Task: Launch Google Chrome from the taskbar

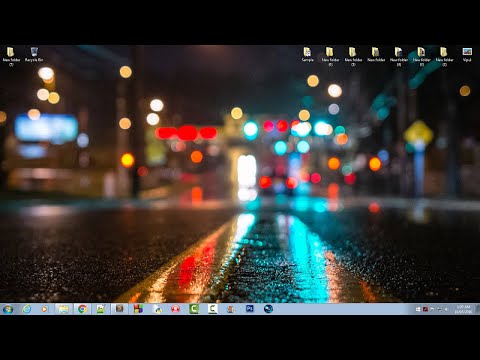Action: [82, 309]
